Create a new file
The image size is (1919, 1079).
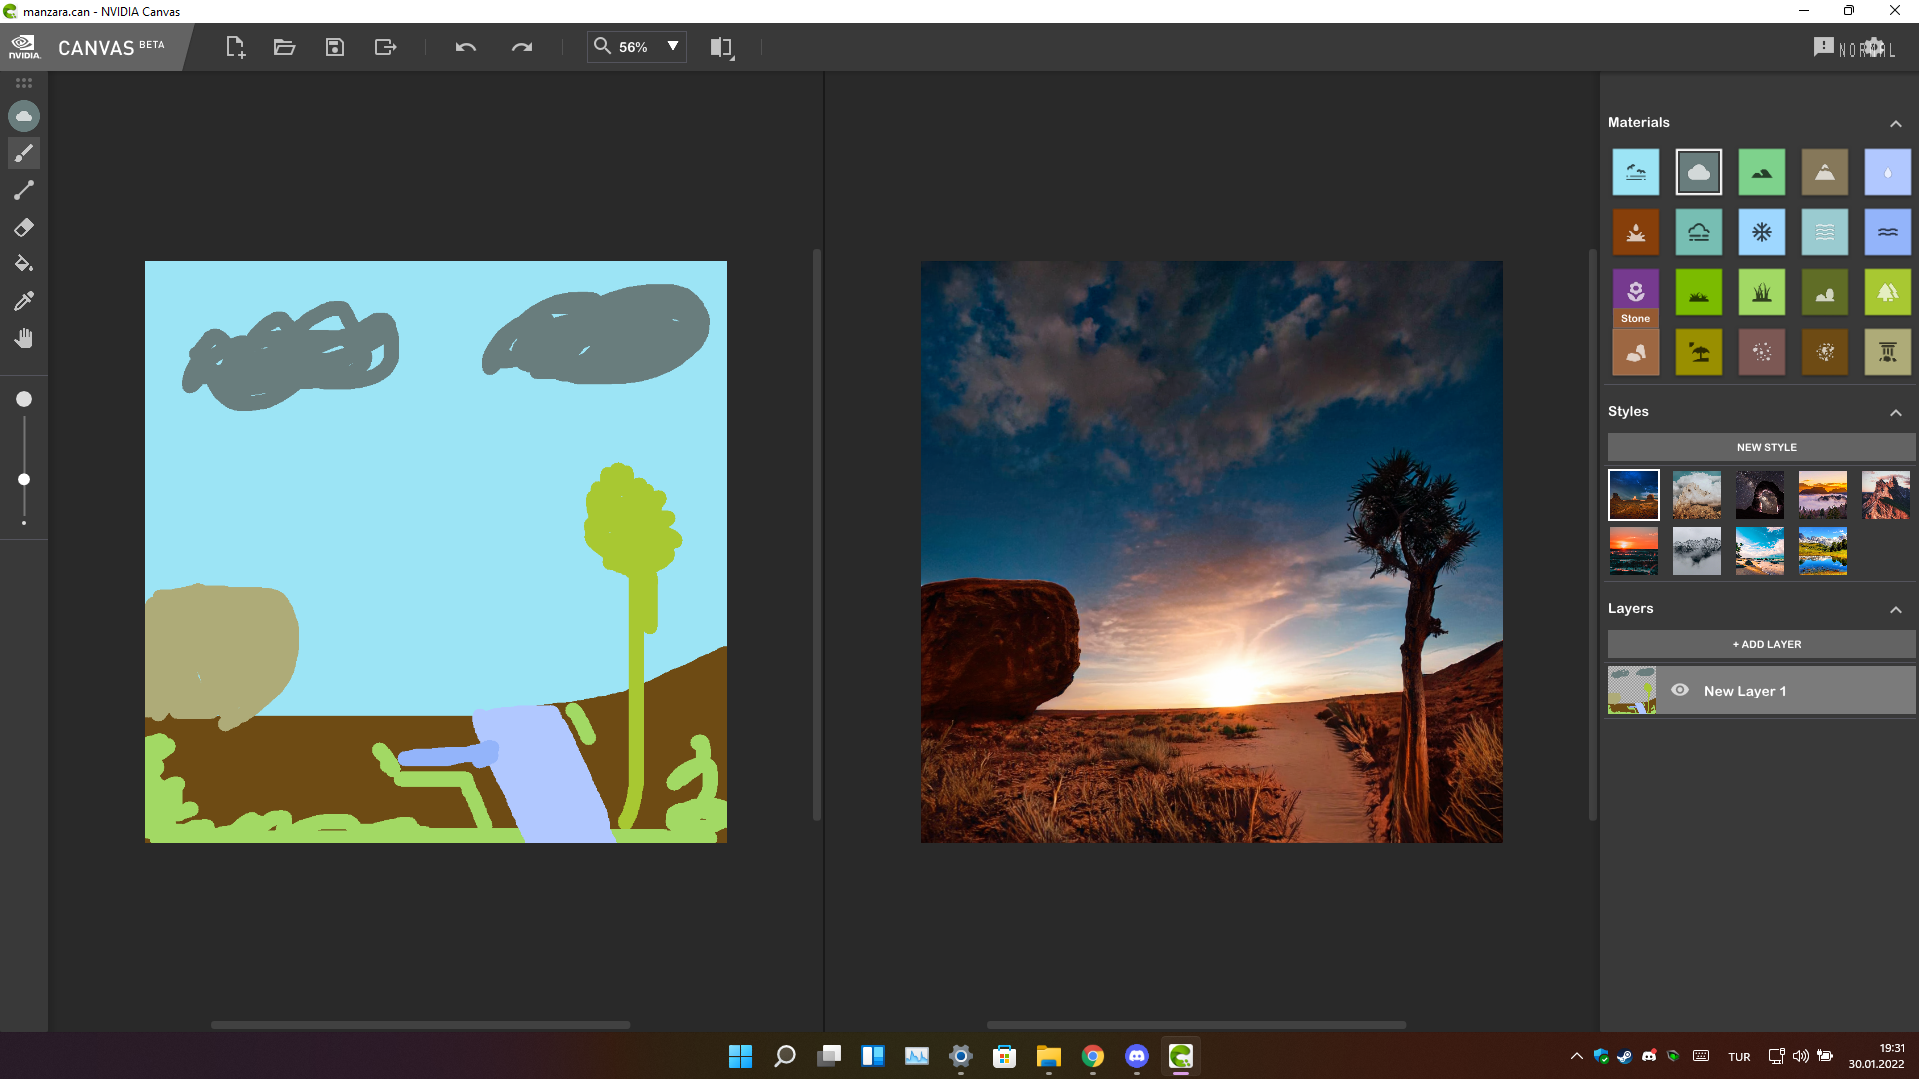[235, 47]
